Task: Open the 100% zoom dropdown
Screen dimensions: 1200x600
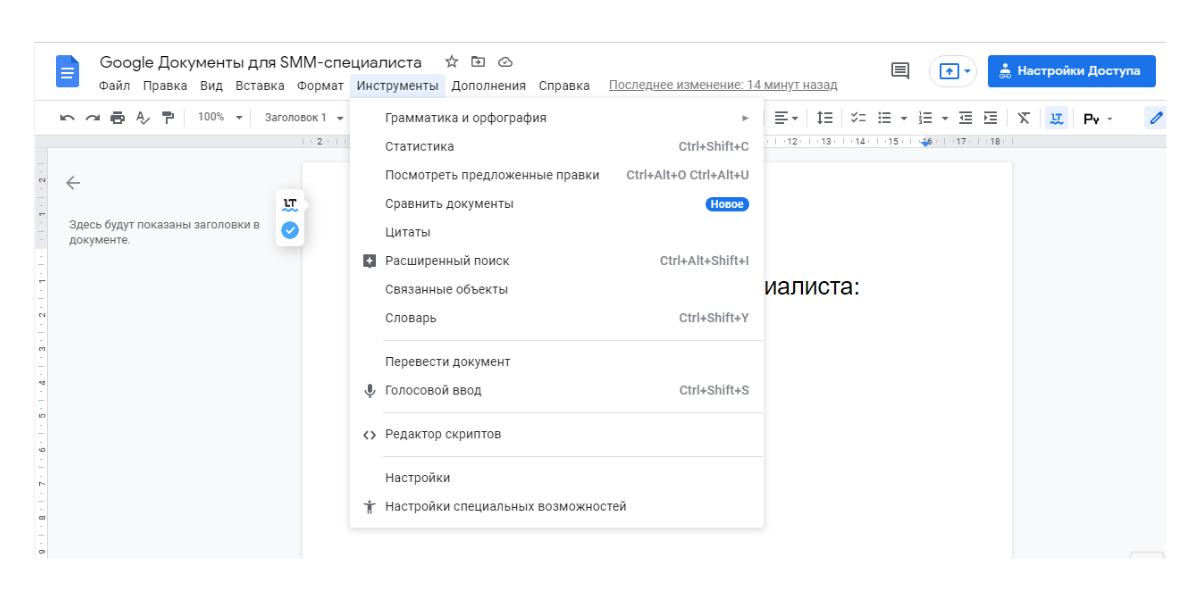Action: (220, 118)
